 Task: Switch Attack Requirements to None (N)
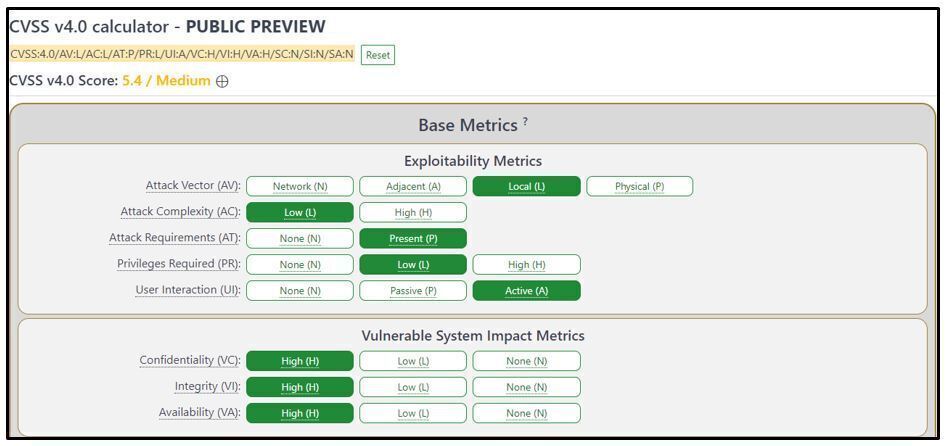click(x=300, y=238)
